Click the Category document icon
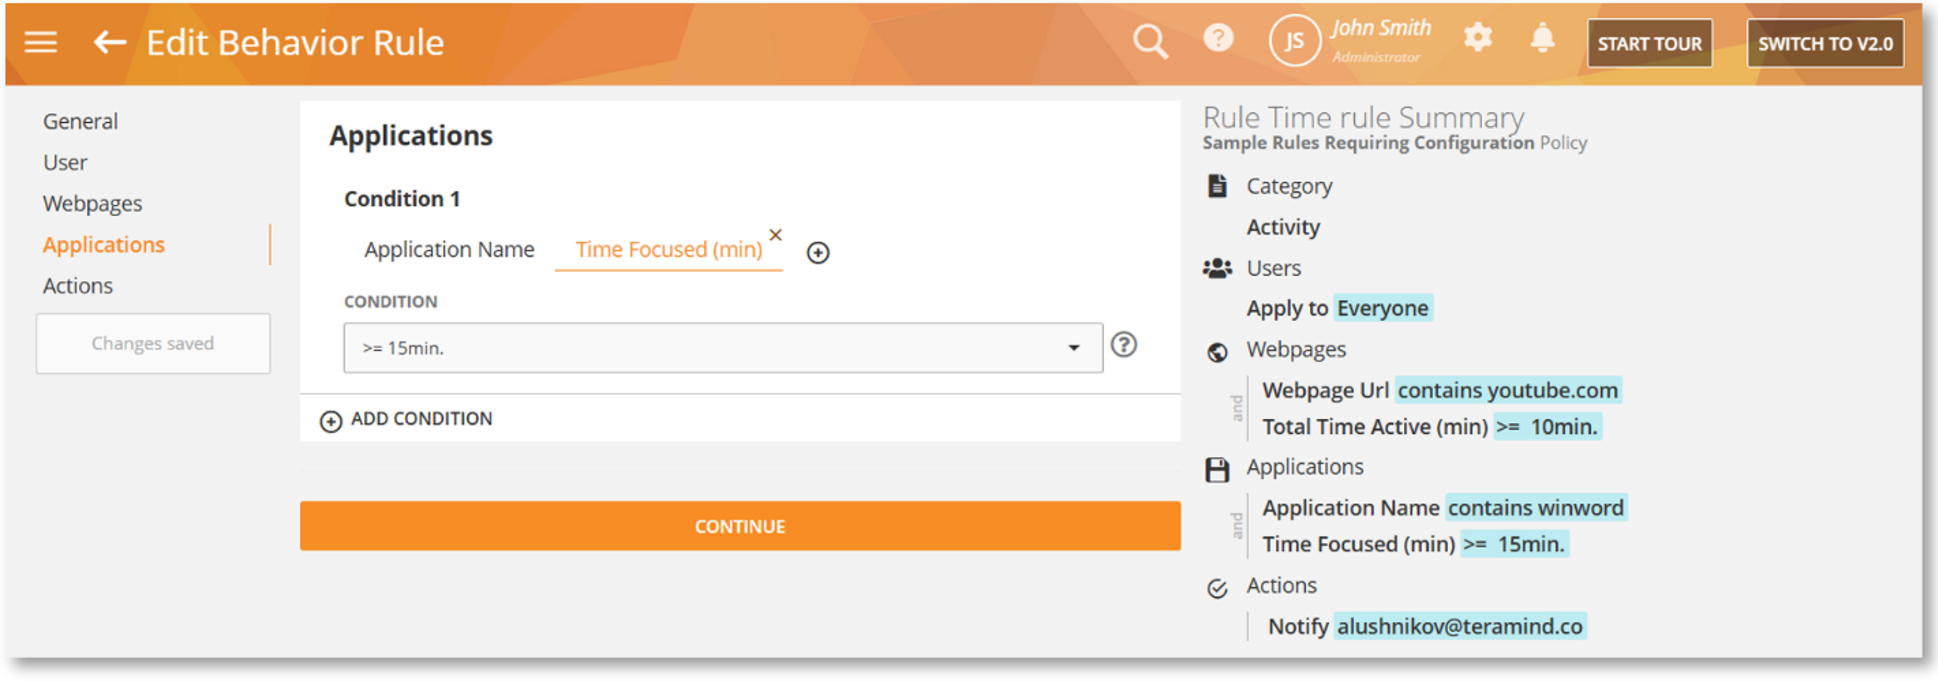This screenshot has height=682, width=1938. (1217, 186)
